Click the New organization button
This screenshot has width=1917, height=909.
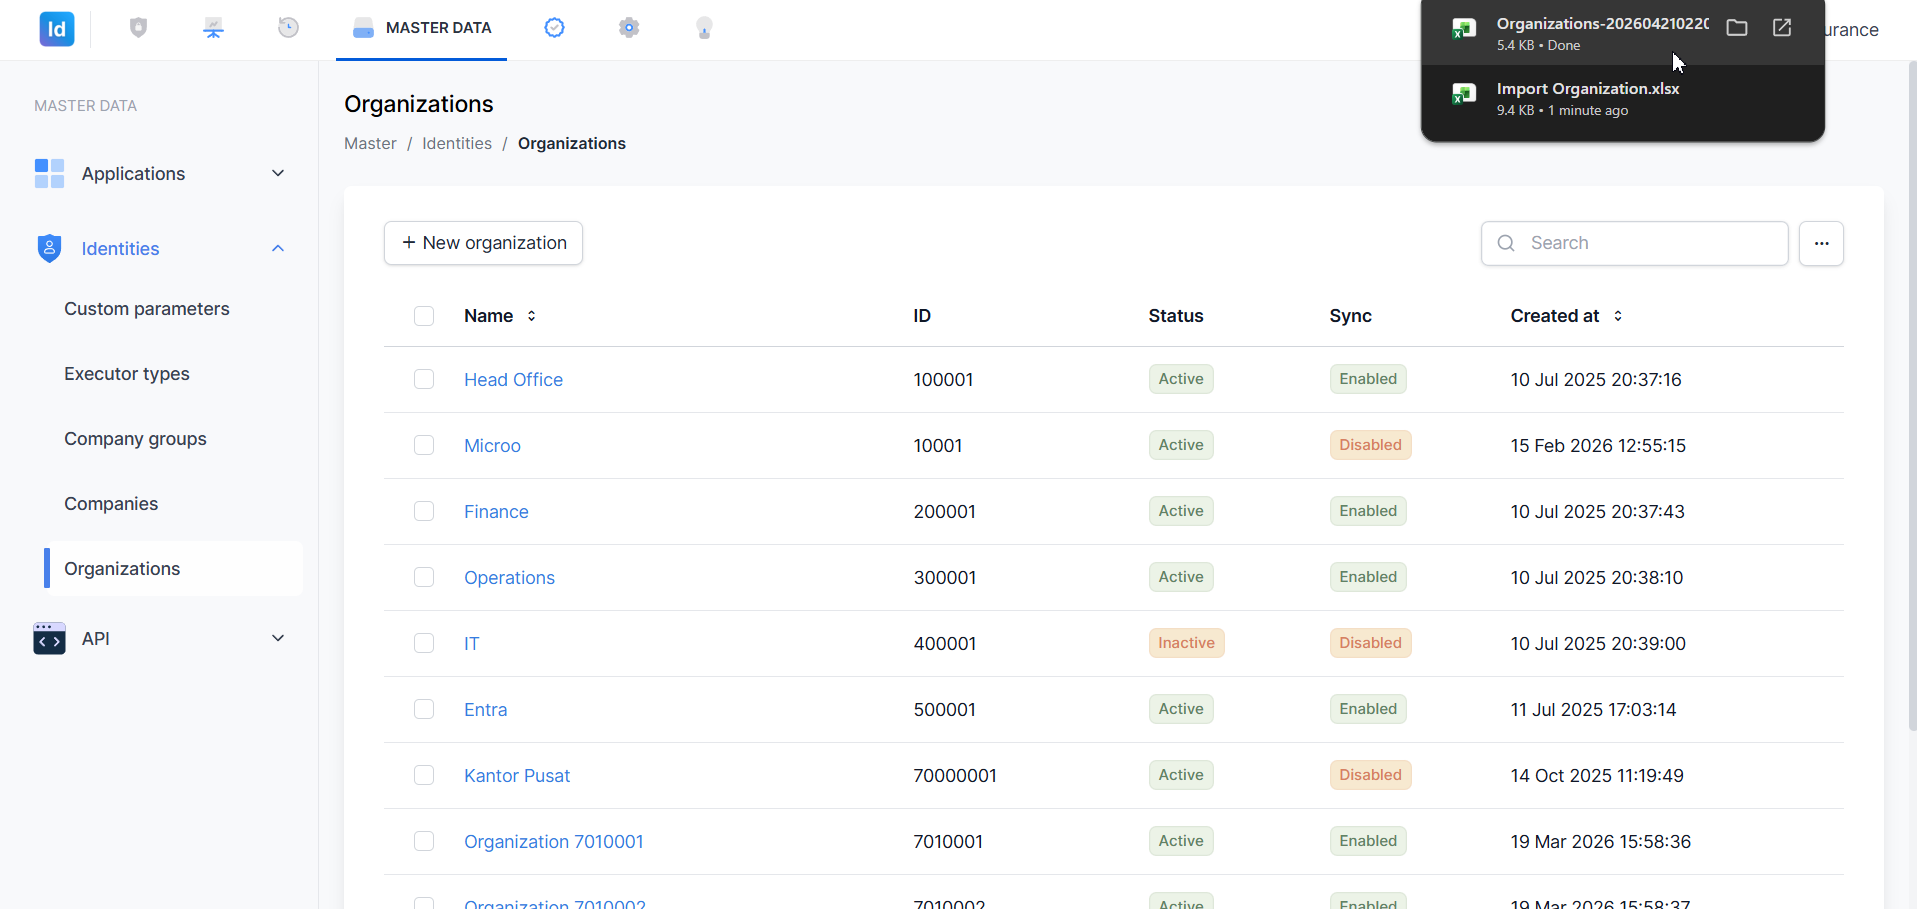coord(483,243)
